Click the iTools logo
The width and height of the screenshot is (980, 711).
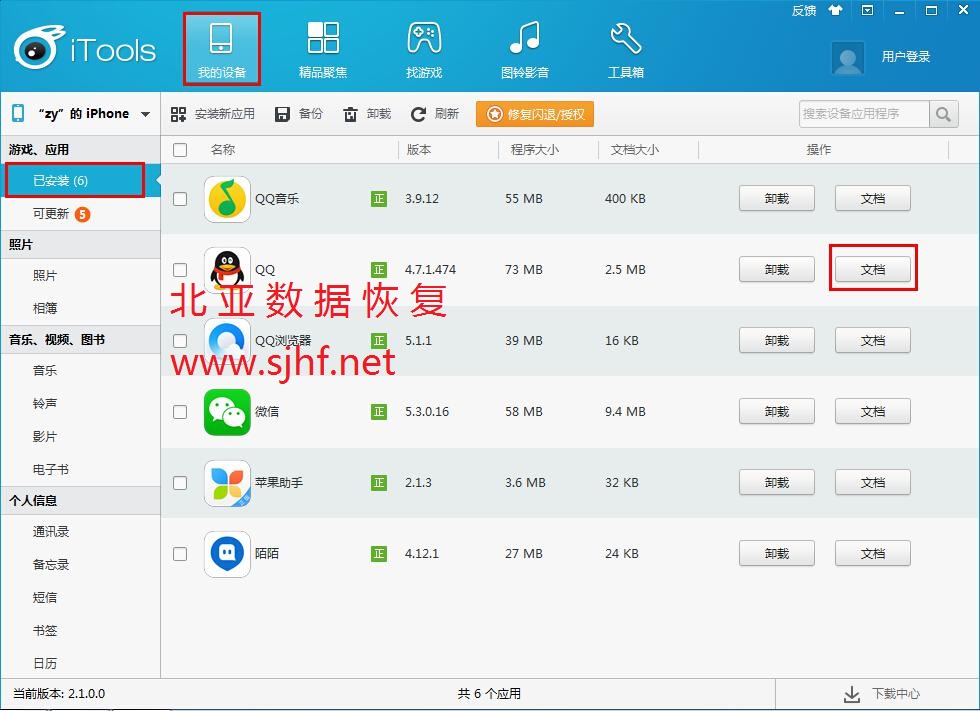(x=84, y=47)
